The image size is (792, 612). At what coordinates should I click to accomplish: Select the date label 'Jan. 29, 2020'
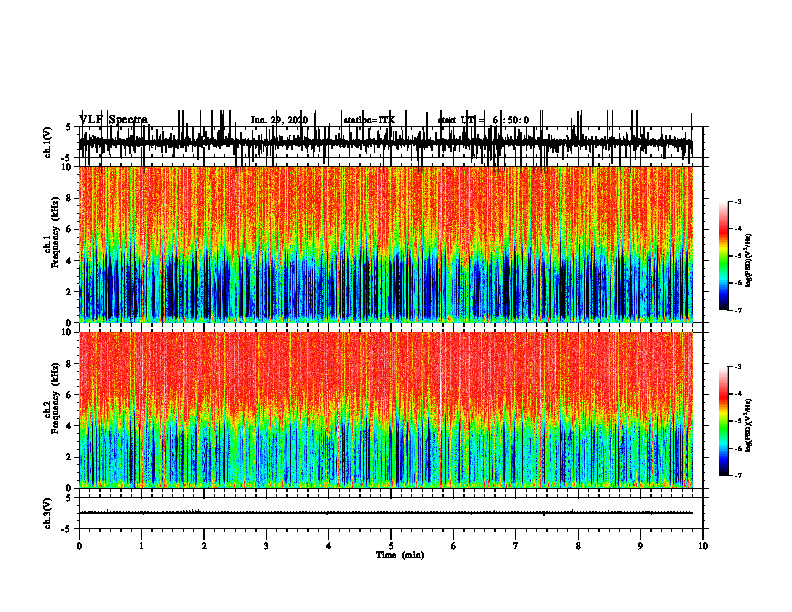(279, 120)
